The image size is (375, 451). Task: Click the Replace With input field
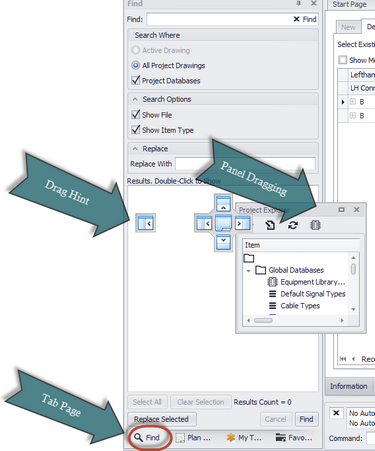[245, 164]
